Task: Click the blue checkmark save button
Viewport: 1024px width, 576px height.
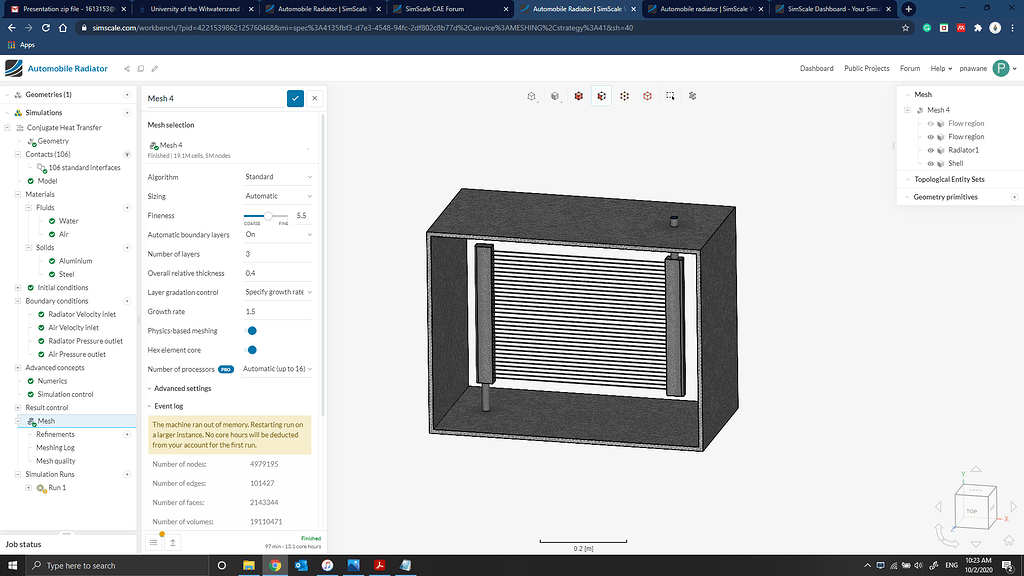Action: (x=295, y=98)
